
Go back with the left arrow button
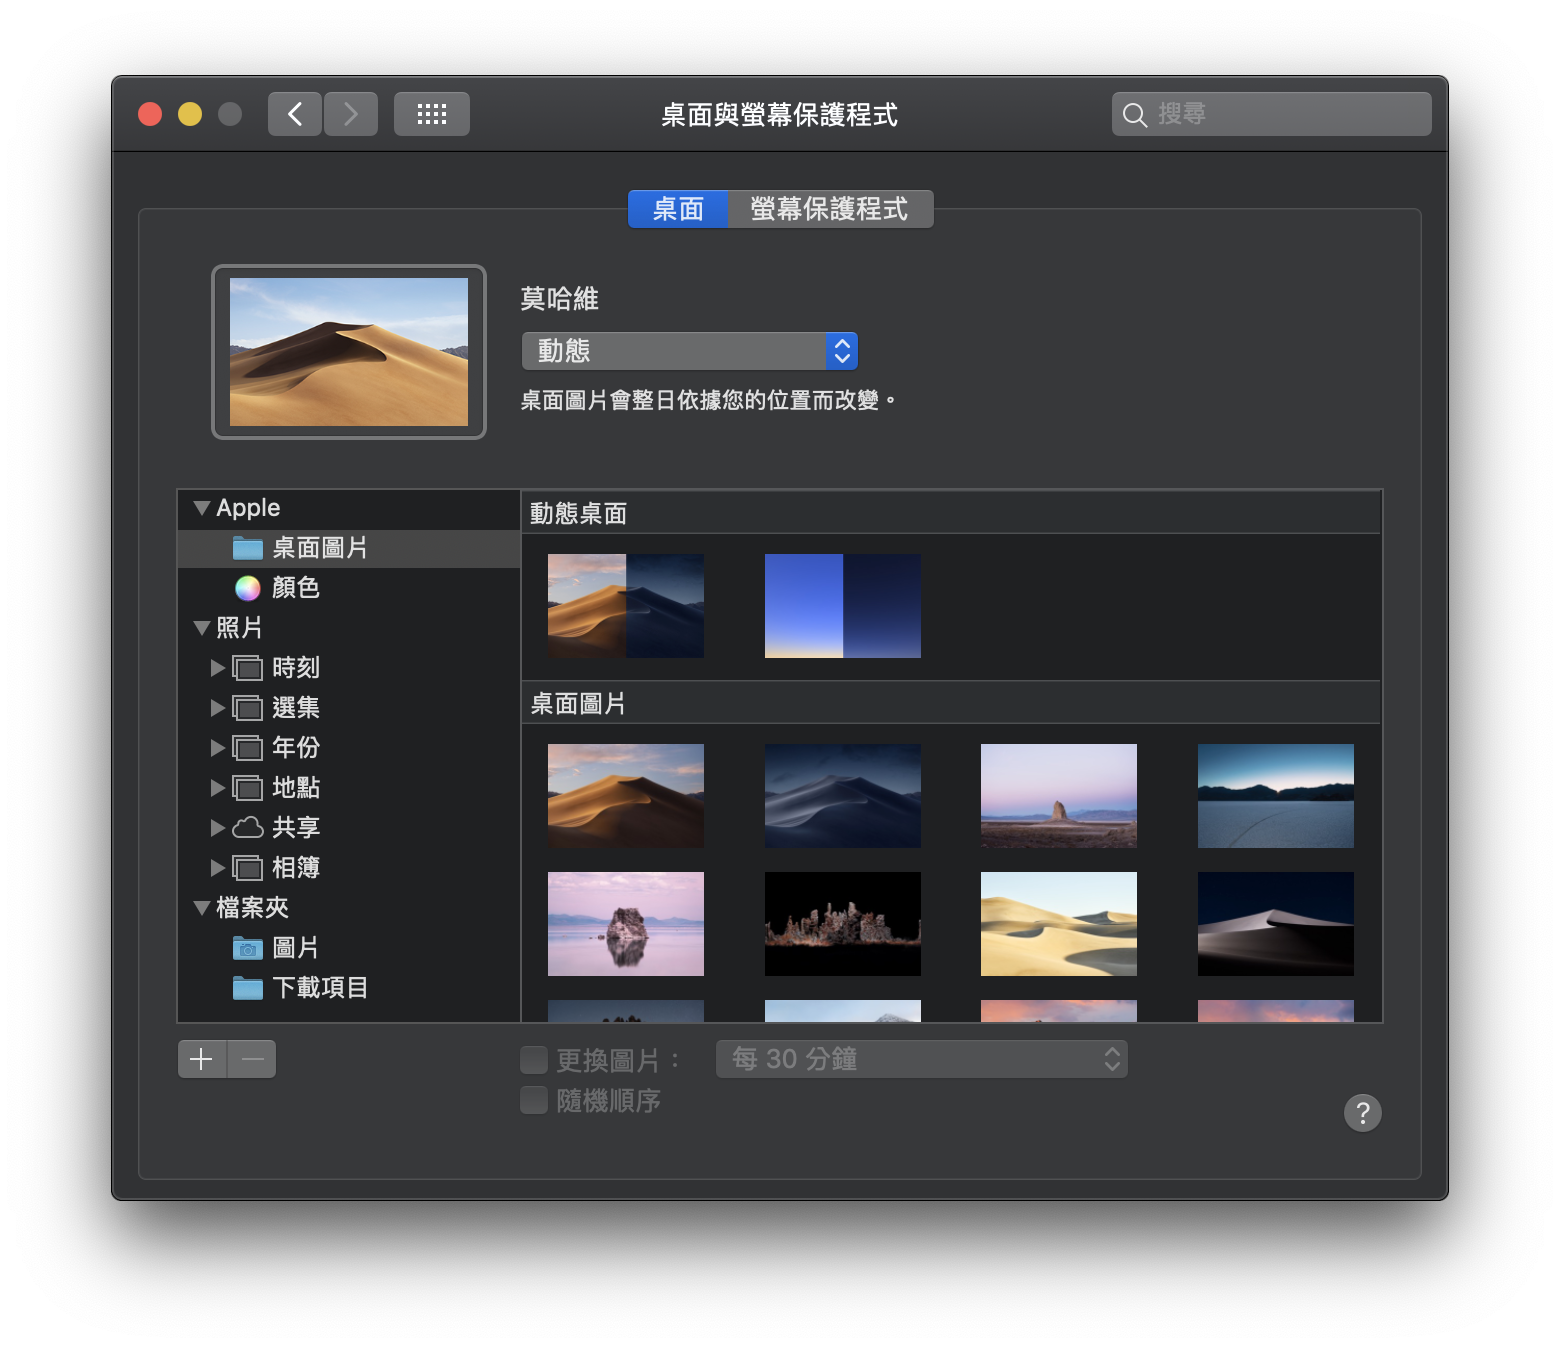pyautogui.click(x=295, y=114)
